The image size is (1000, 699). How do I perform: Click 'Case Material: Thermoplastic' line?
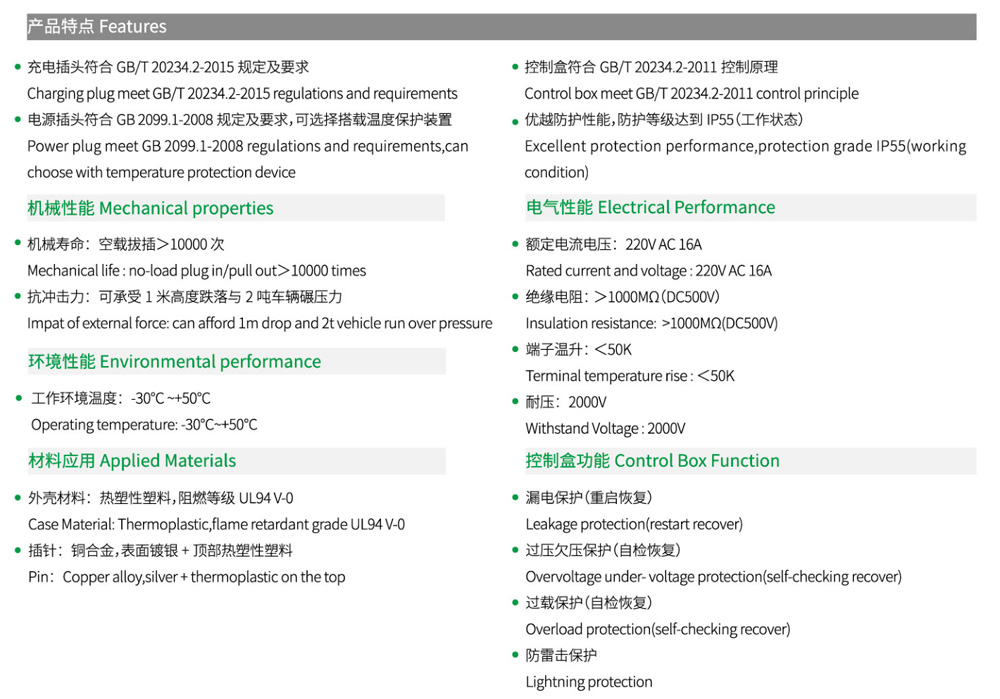pyautogui.click(x=216, y=524)
